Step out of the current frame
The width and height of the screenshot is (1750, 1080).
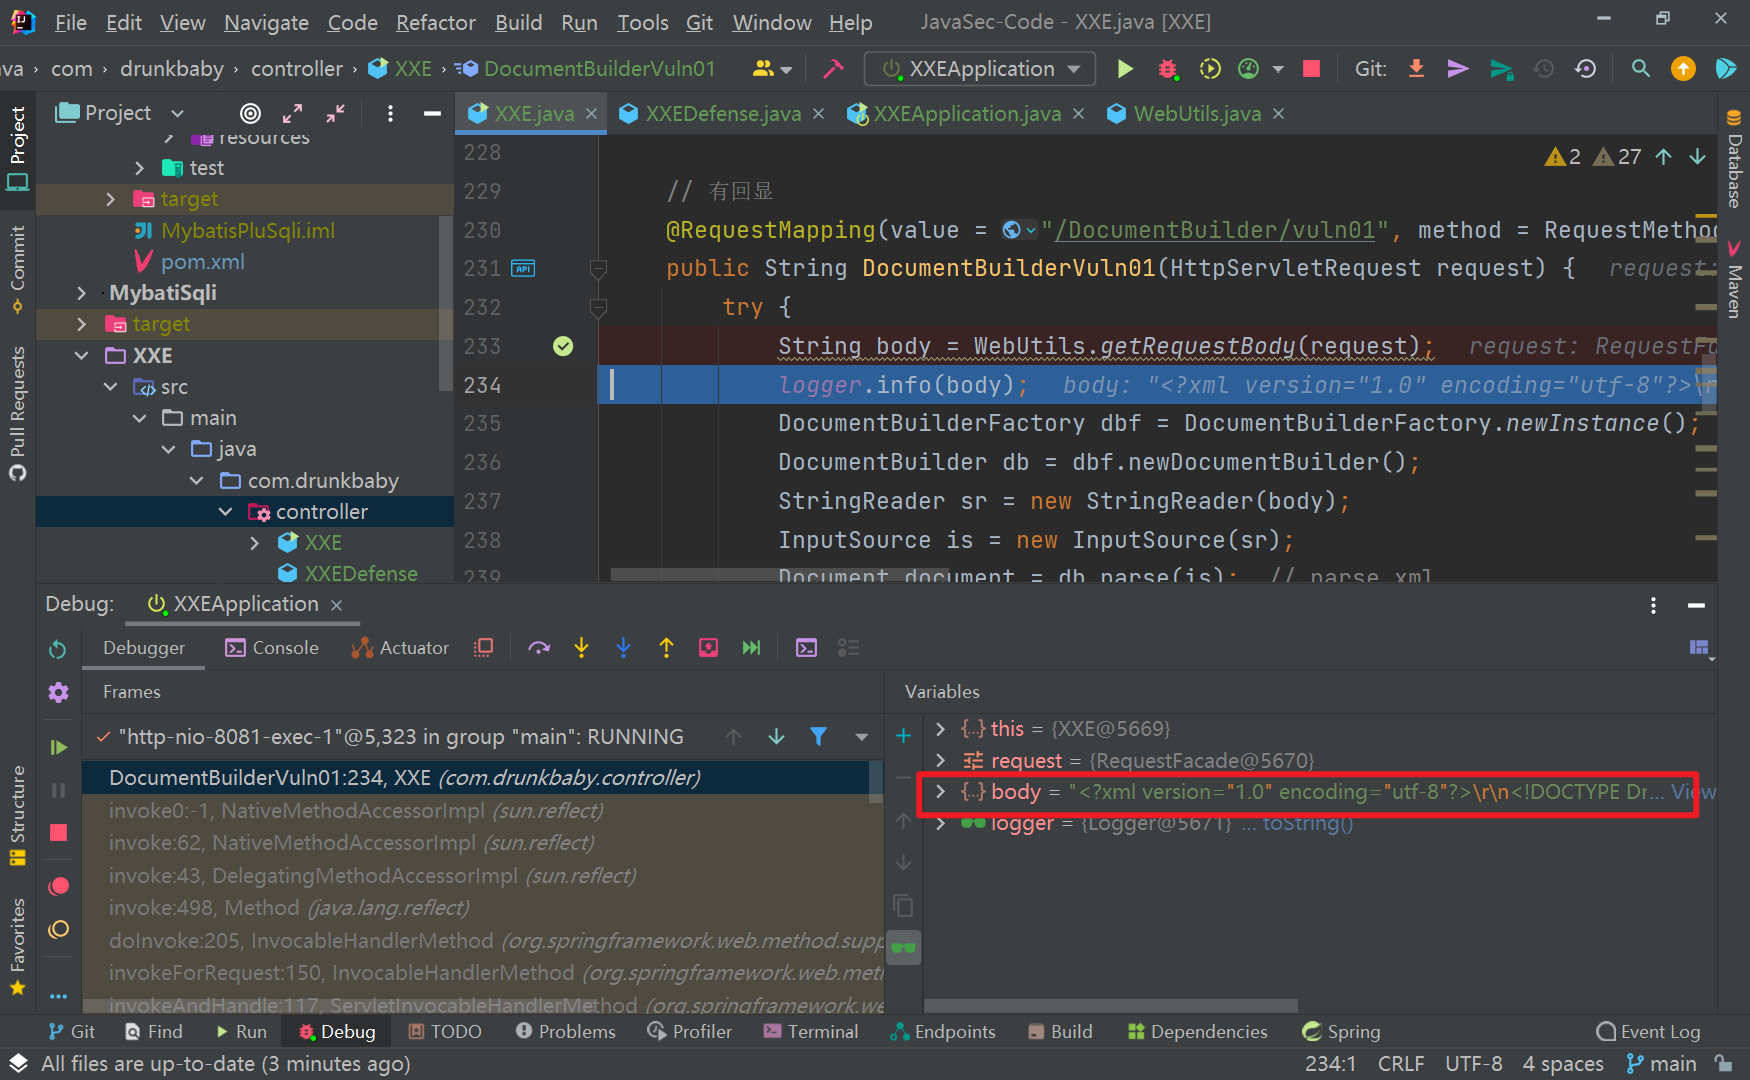point(666,647)
